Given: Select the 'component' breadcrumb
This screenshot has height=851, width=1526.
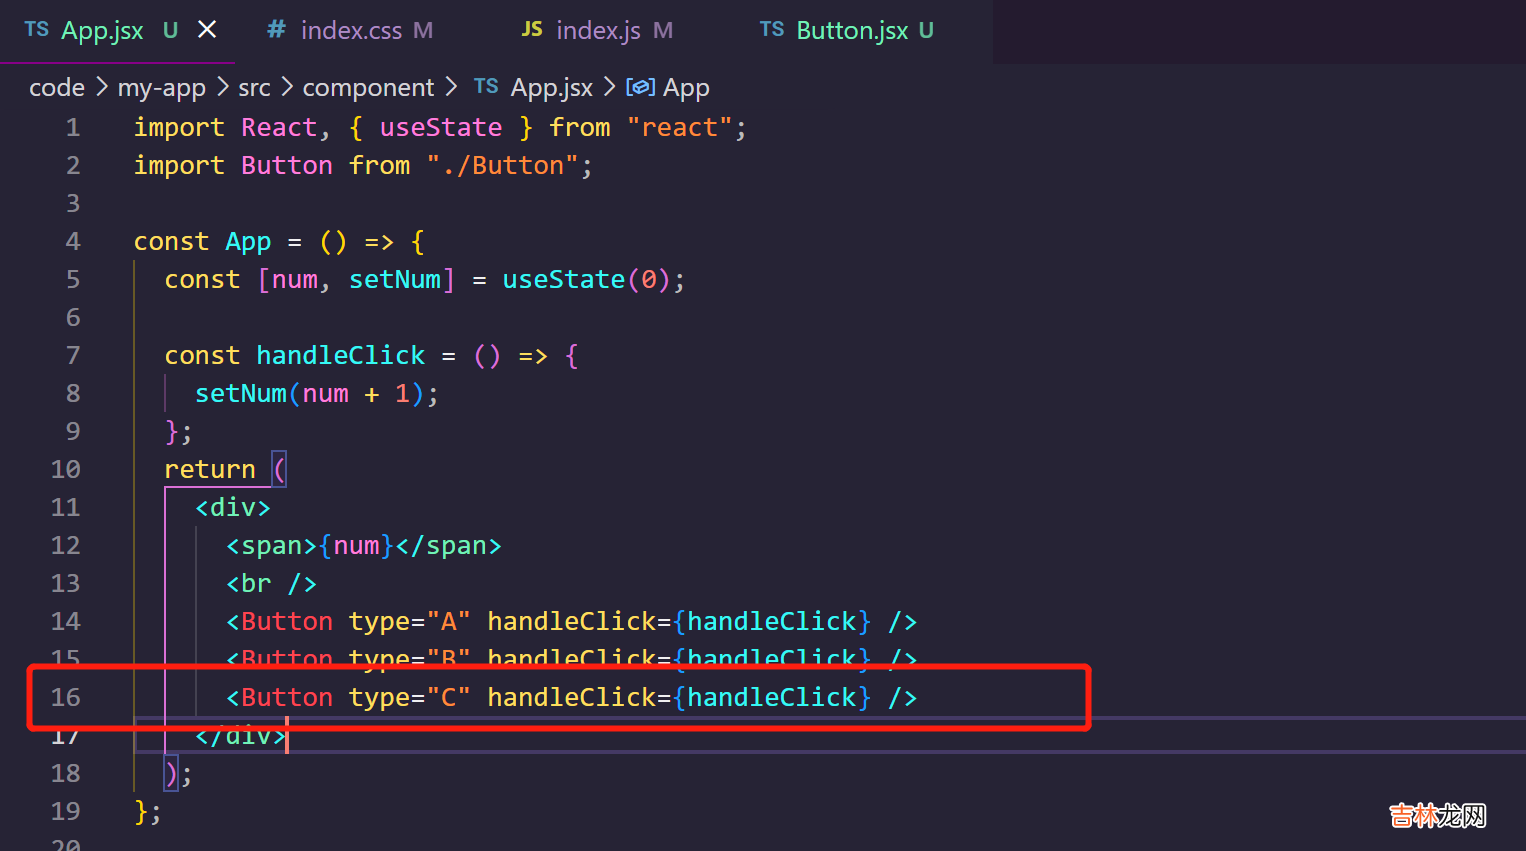Looking at the screenshot, I should [368, 88].
